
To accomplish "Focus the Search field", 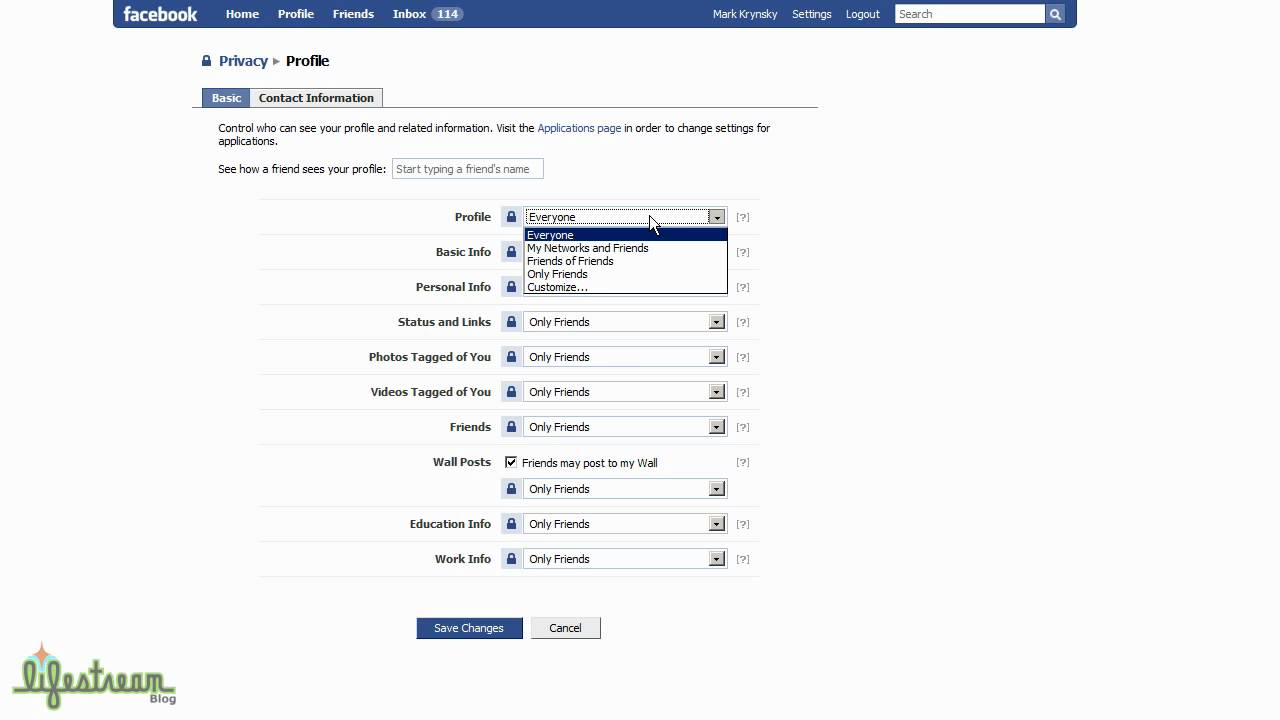I will (970, 14).
